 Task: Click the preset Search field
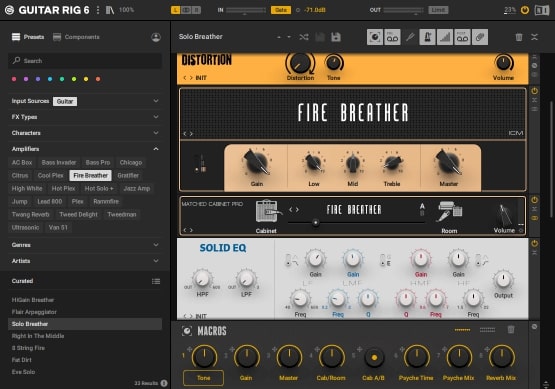pyautogui.click(x=85, y=61)
